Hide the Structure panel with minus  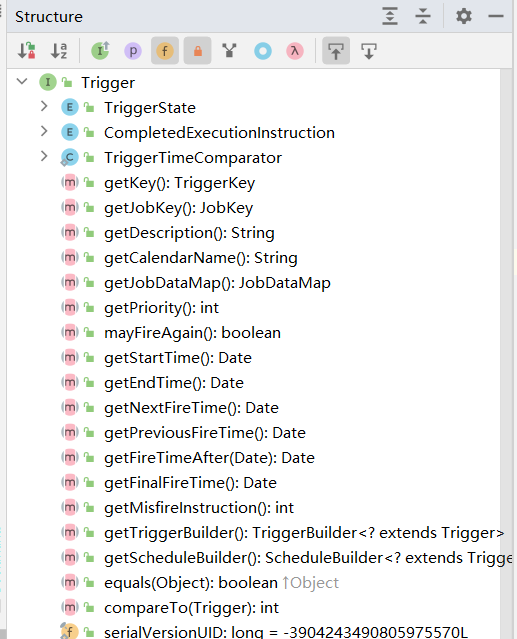pos(496,16)
